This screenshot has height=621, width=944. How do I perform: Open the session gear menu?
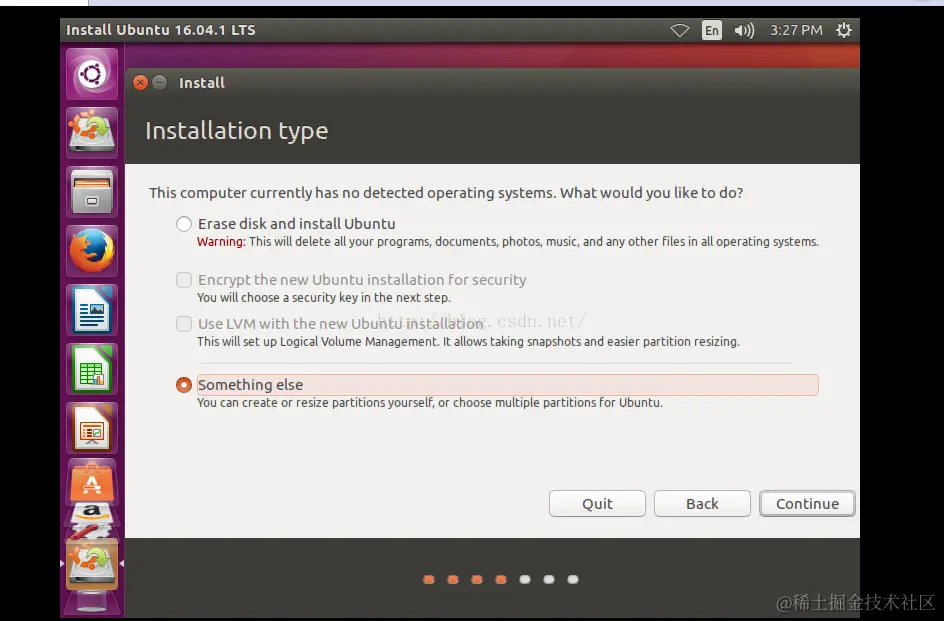point(843,30)
